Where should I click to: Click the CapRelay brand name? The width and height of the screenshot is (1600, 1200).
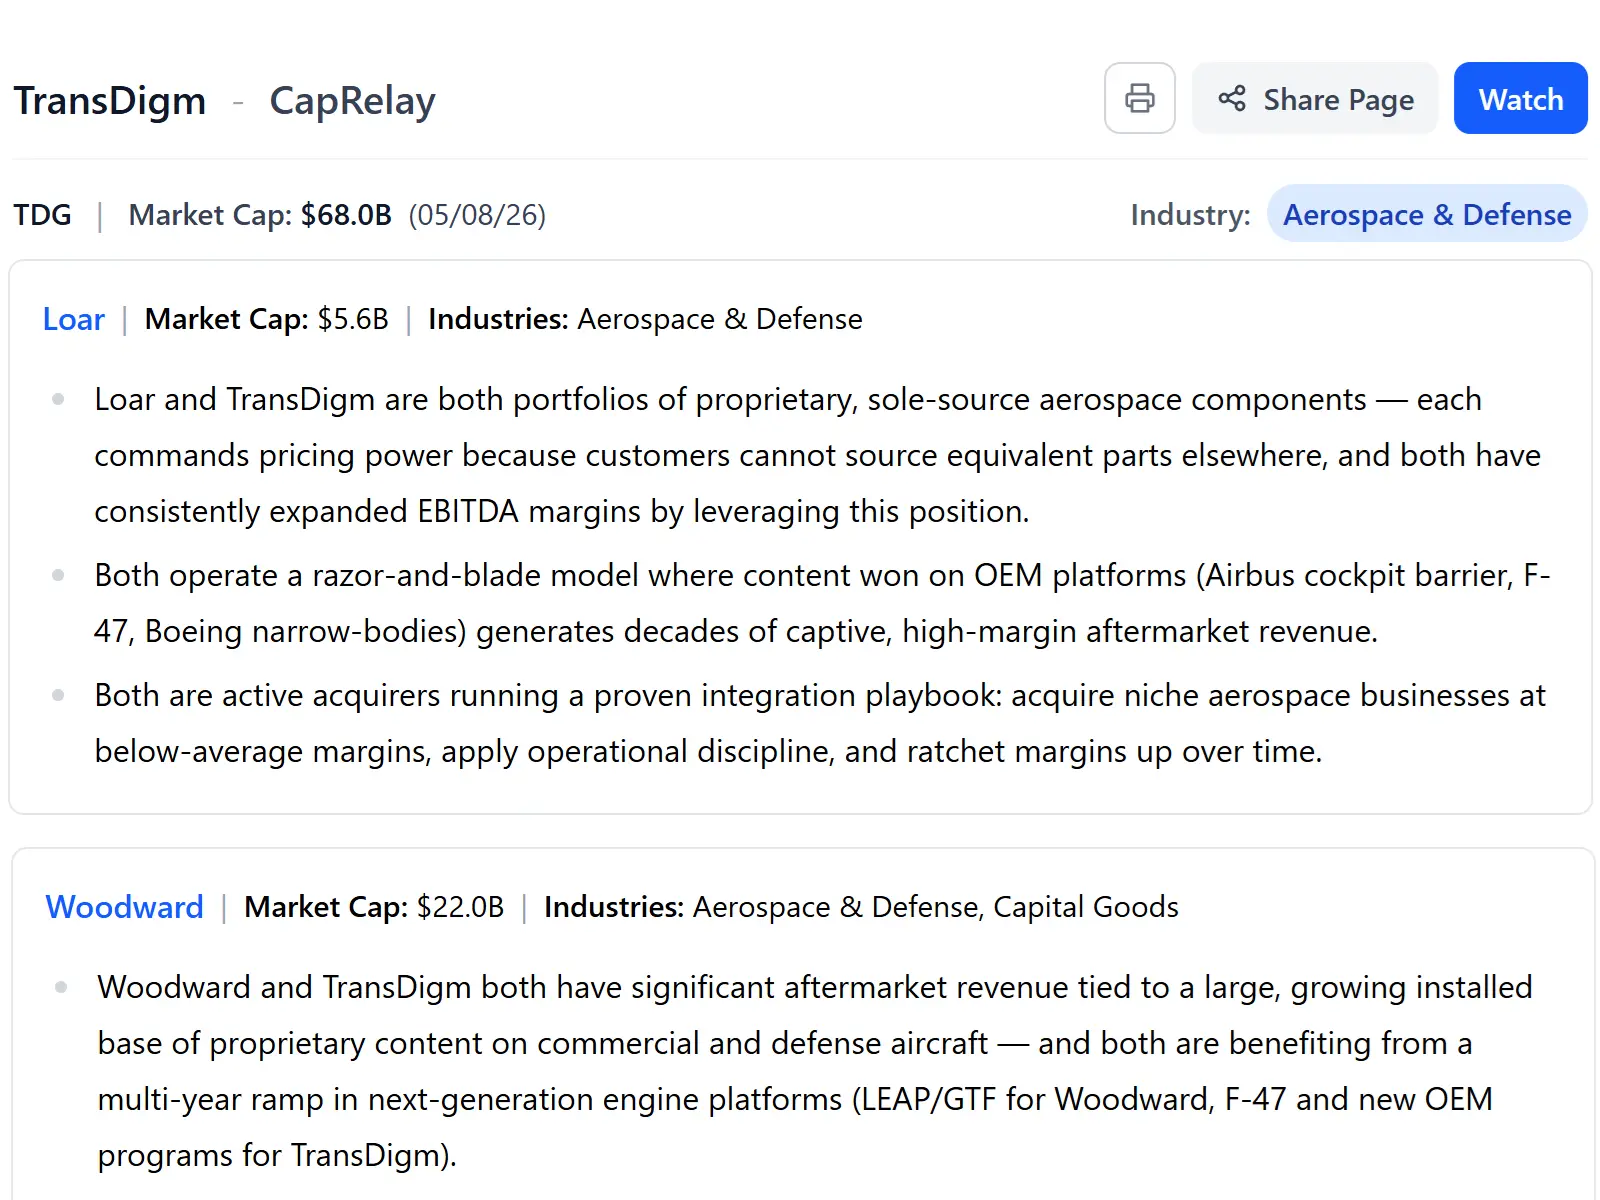click(352, 101)
